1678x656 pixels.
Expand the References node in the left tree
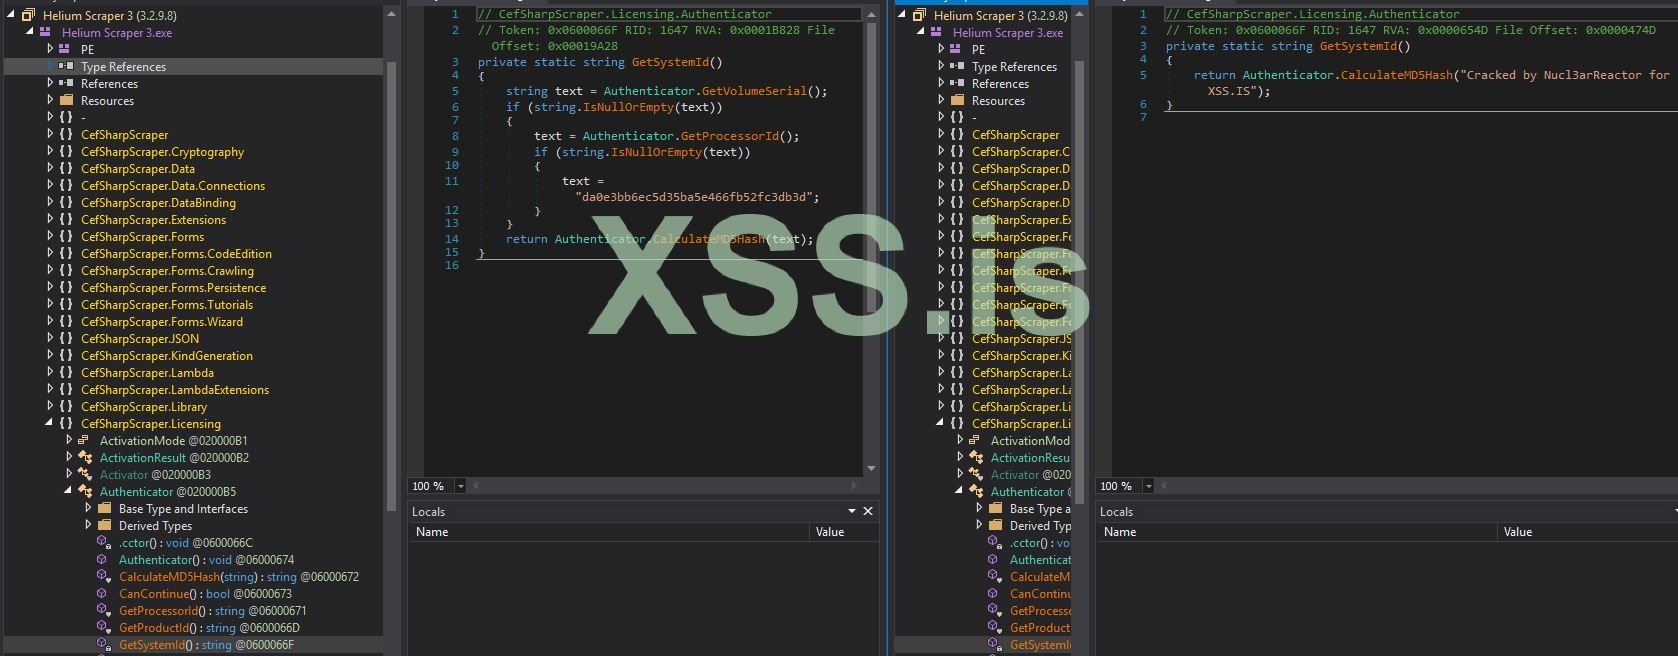pos(50,83)
